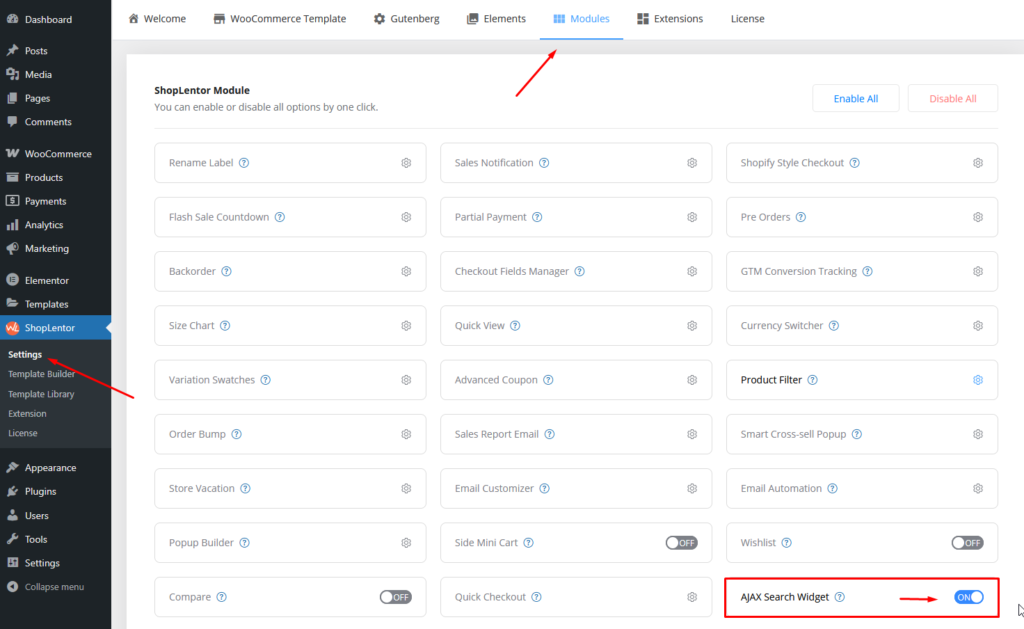This screenshot has height=629, width=1024.
Task: Open settings gear for Partial Payment
Action: click(692, 217)
